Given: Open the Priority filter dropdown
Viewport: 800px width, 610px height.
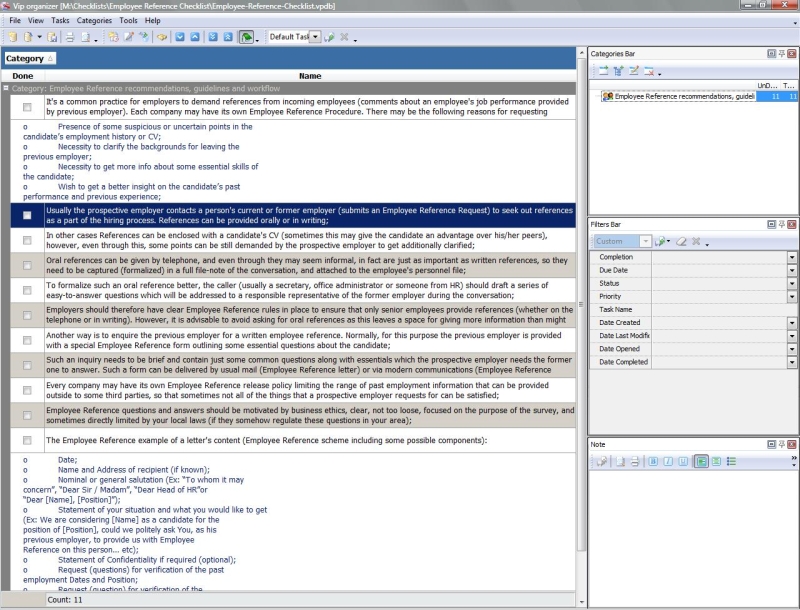Looking at the screenshot, I should (x=792, y=296).
